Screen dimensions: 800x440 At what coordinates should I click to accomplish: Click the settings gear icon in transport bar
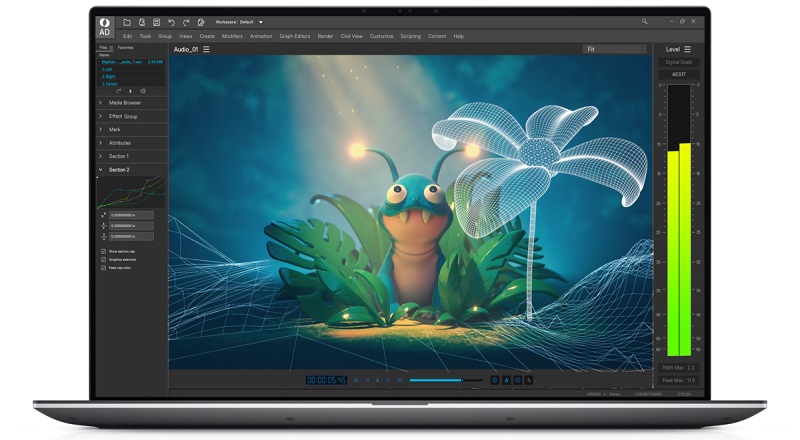coord(494,380)
